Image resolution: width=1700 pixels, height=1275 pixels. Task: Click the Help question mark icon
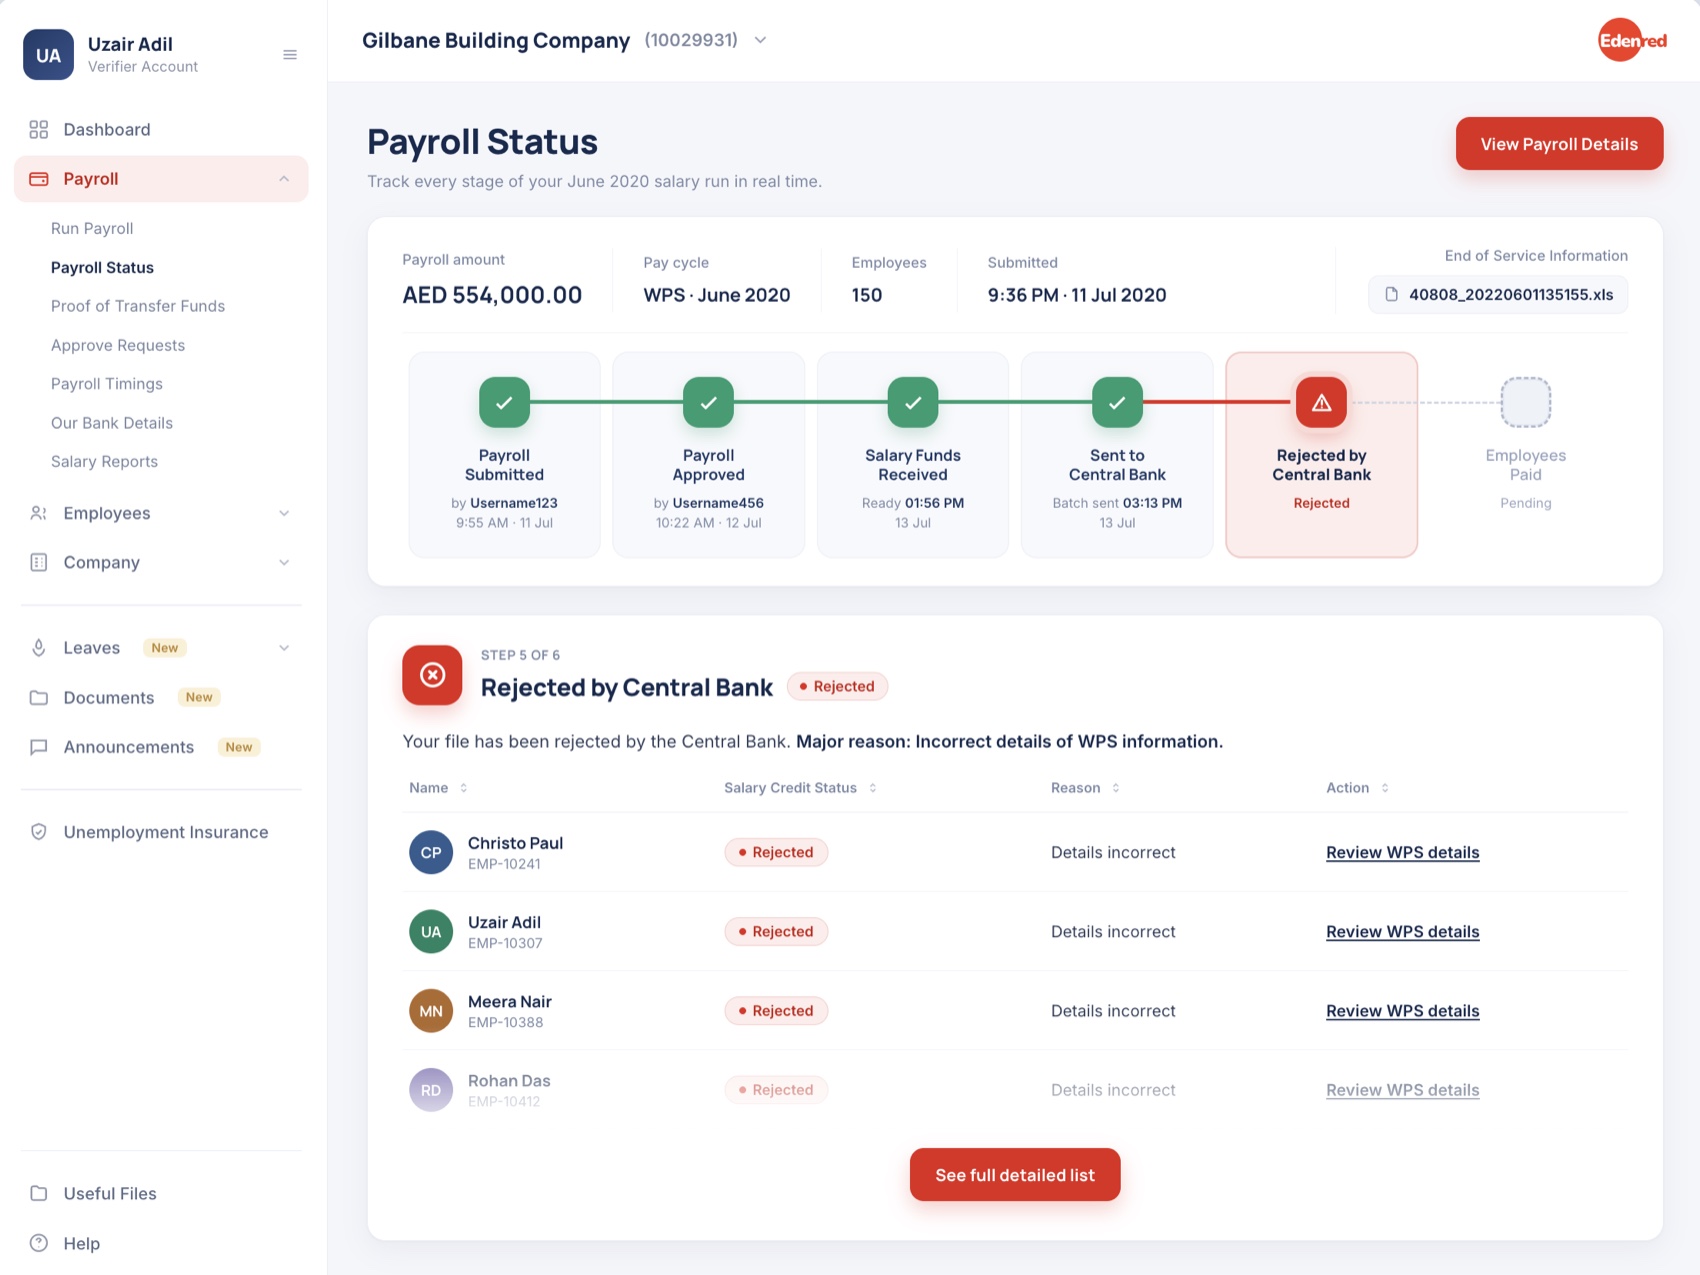[x=39, y=1243]
